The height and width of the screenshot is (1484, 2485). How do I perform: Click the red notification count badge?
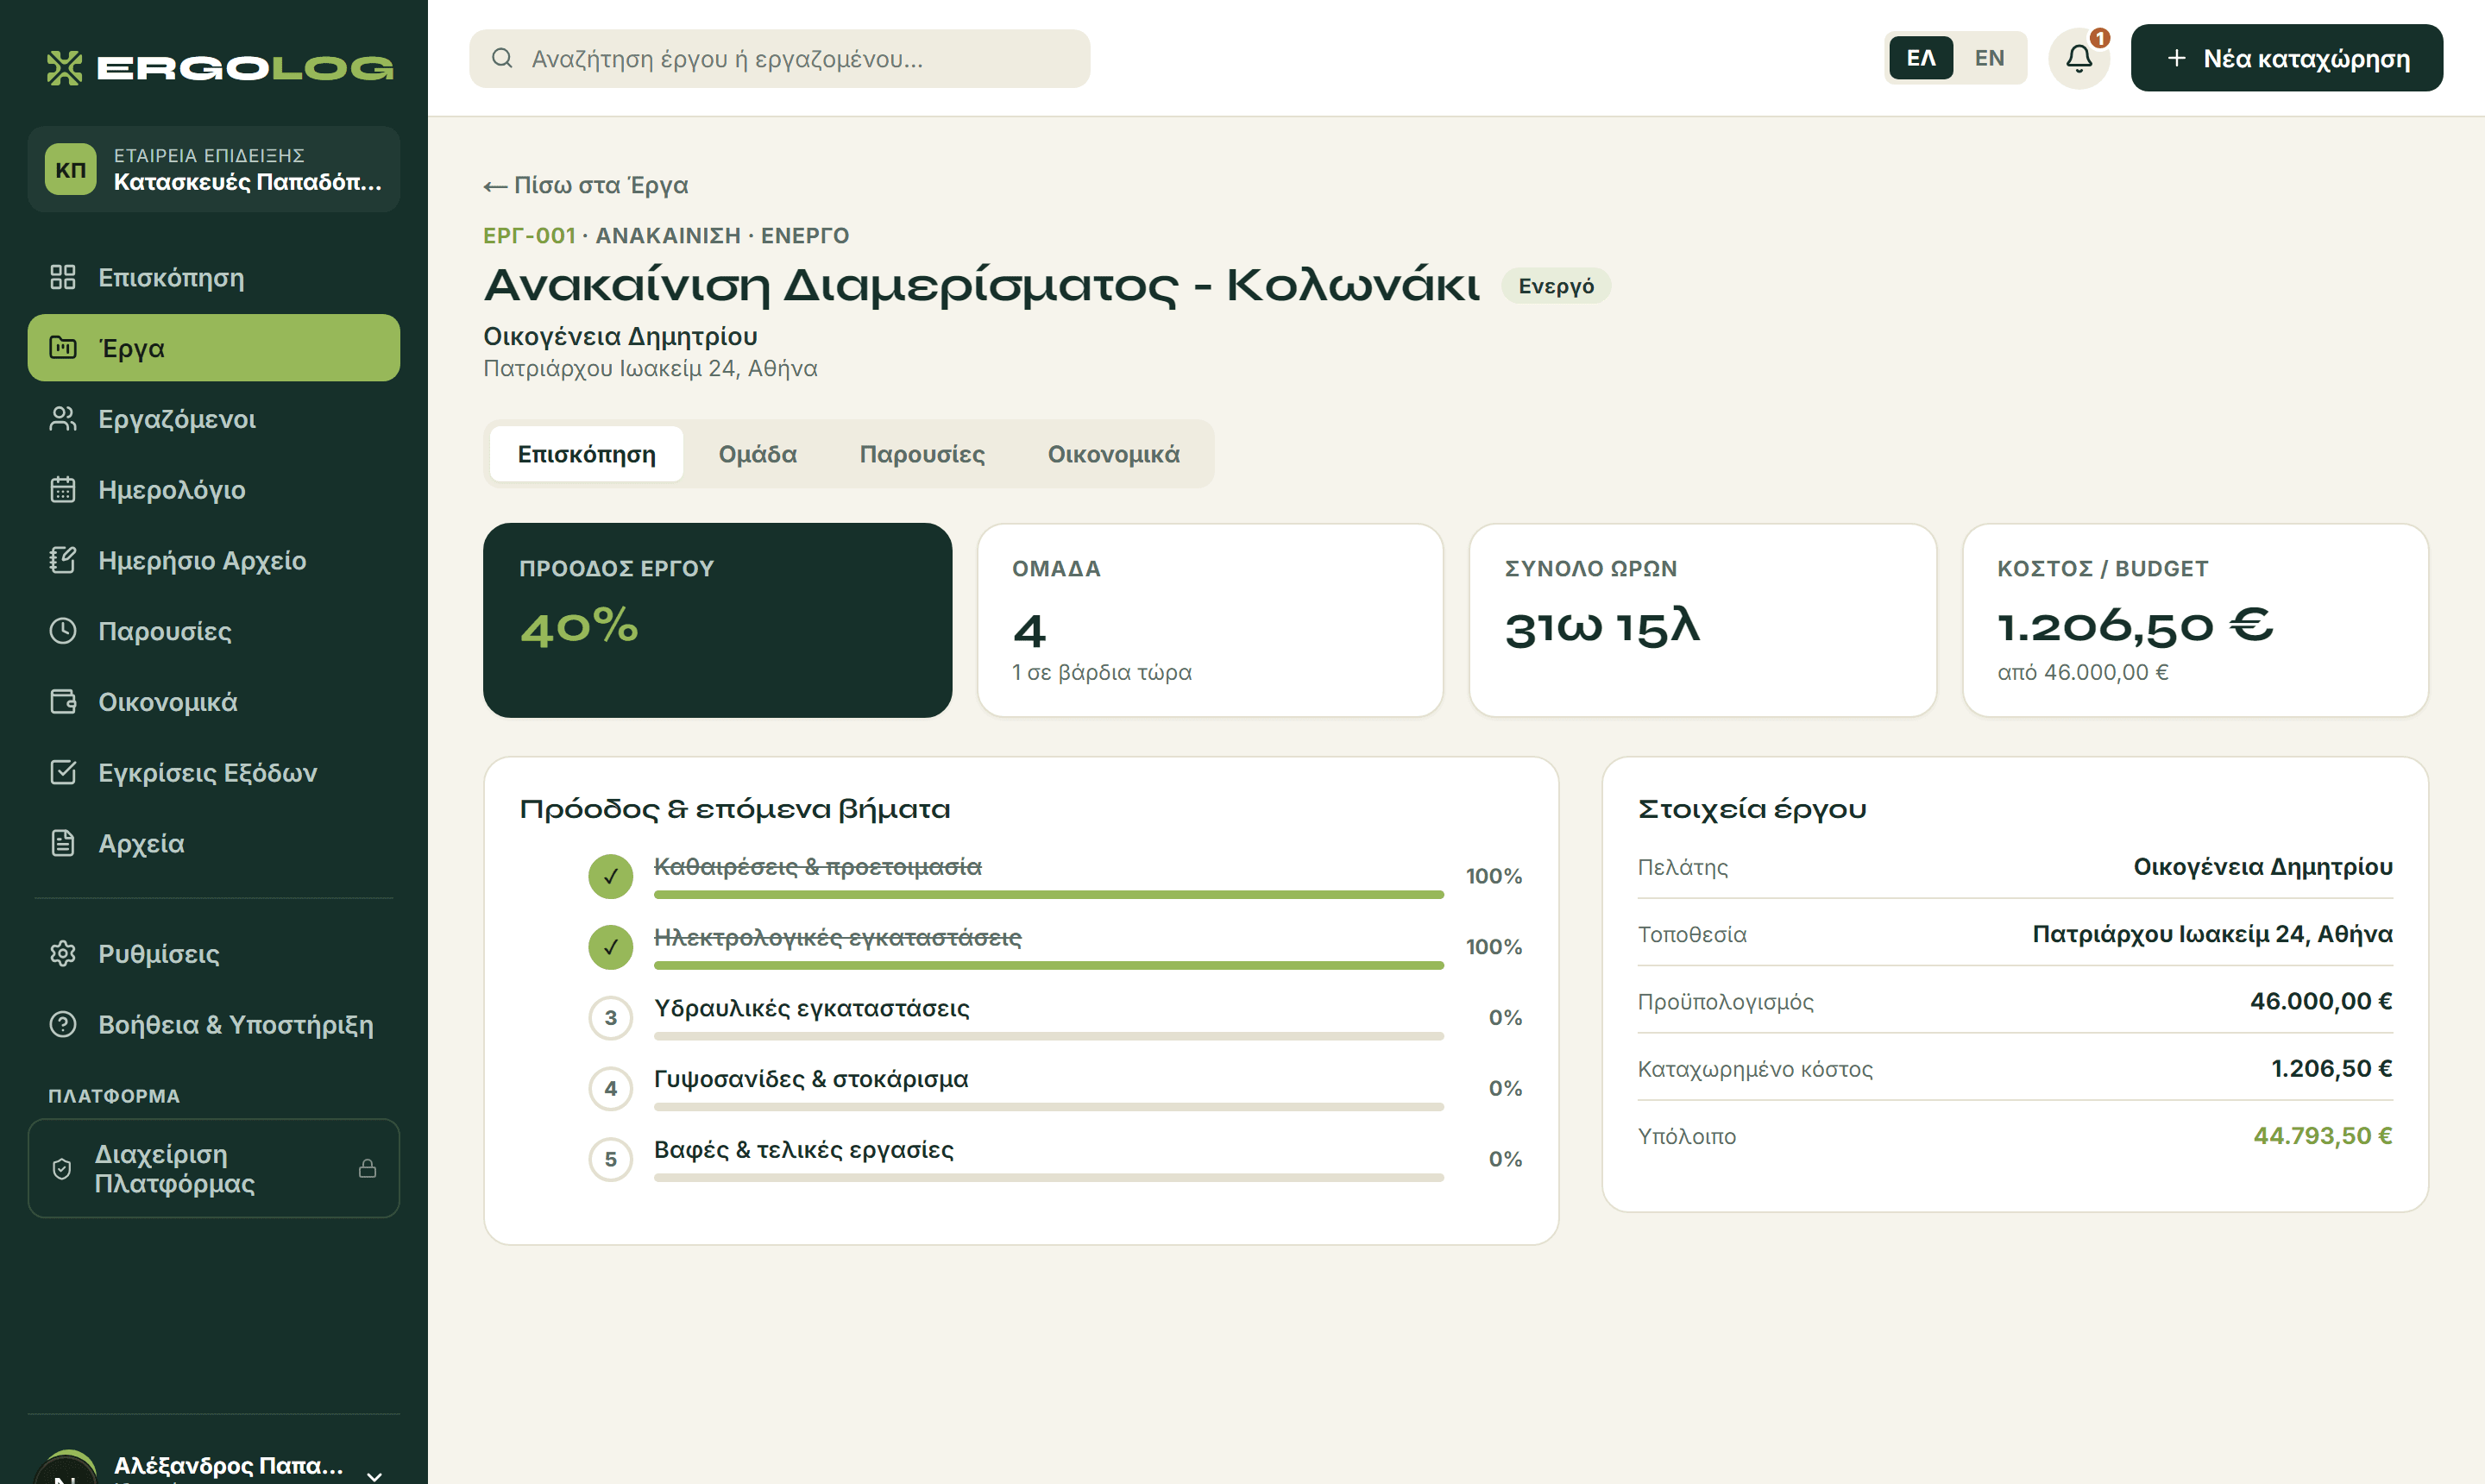tap(2100, 38)
